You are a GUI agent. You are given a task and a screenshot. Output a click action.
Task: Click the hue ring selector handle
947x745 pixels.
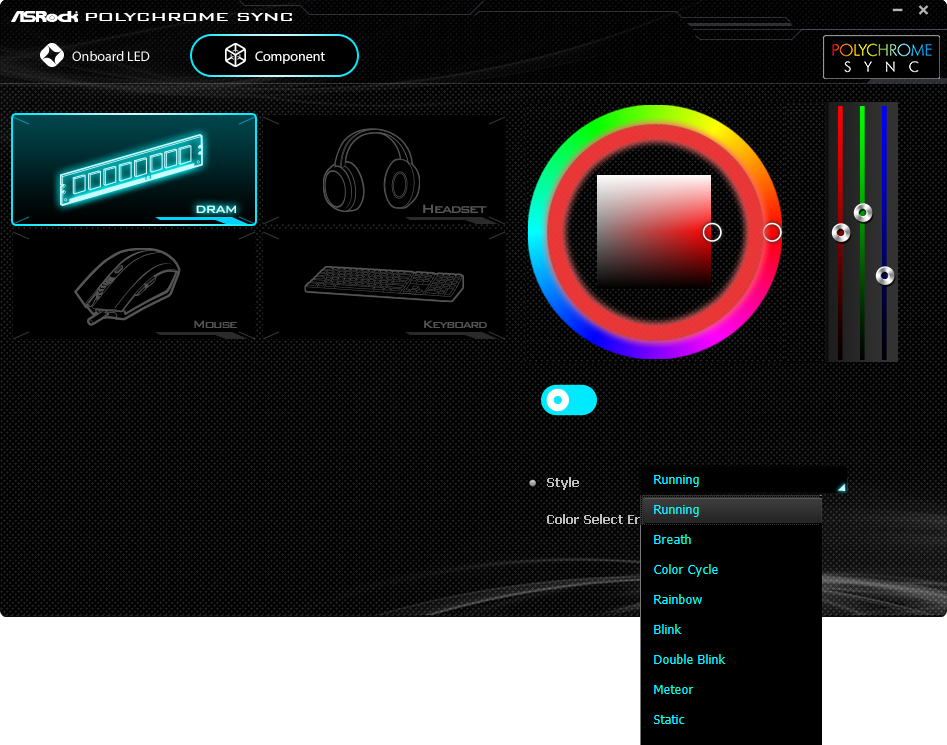point(772,232)
